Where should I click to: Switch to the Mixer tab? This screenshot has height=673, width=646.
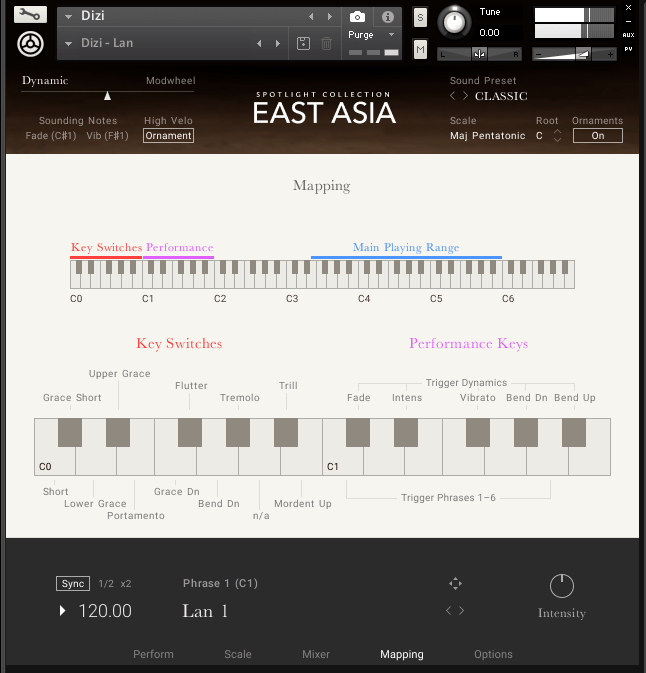point(316,654)
